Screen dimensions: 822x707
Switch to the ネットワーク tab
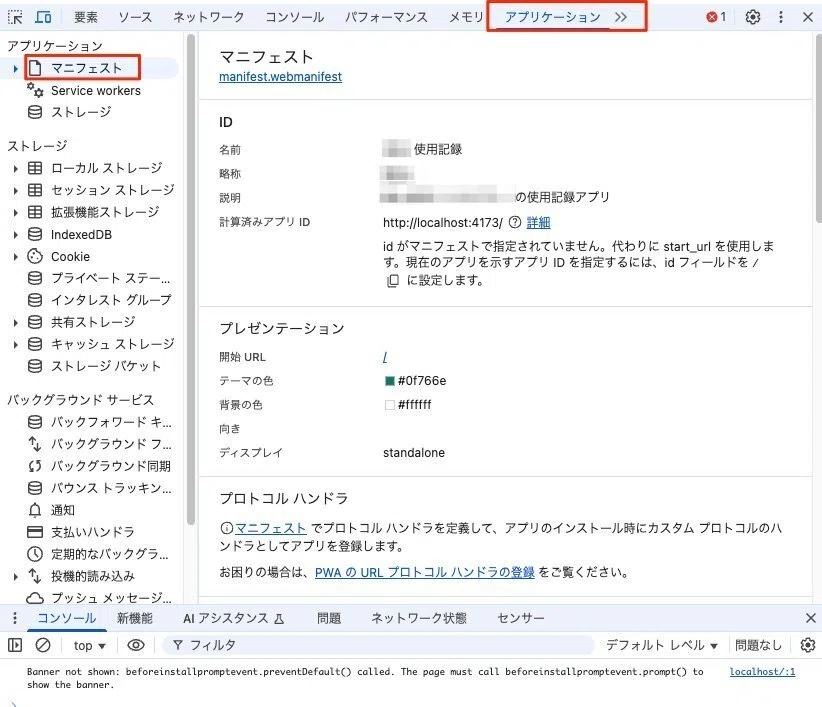point(209,17)
